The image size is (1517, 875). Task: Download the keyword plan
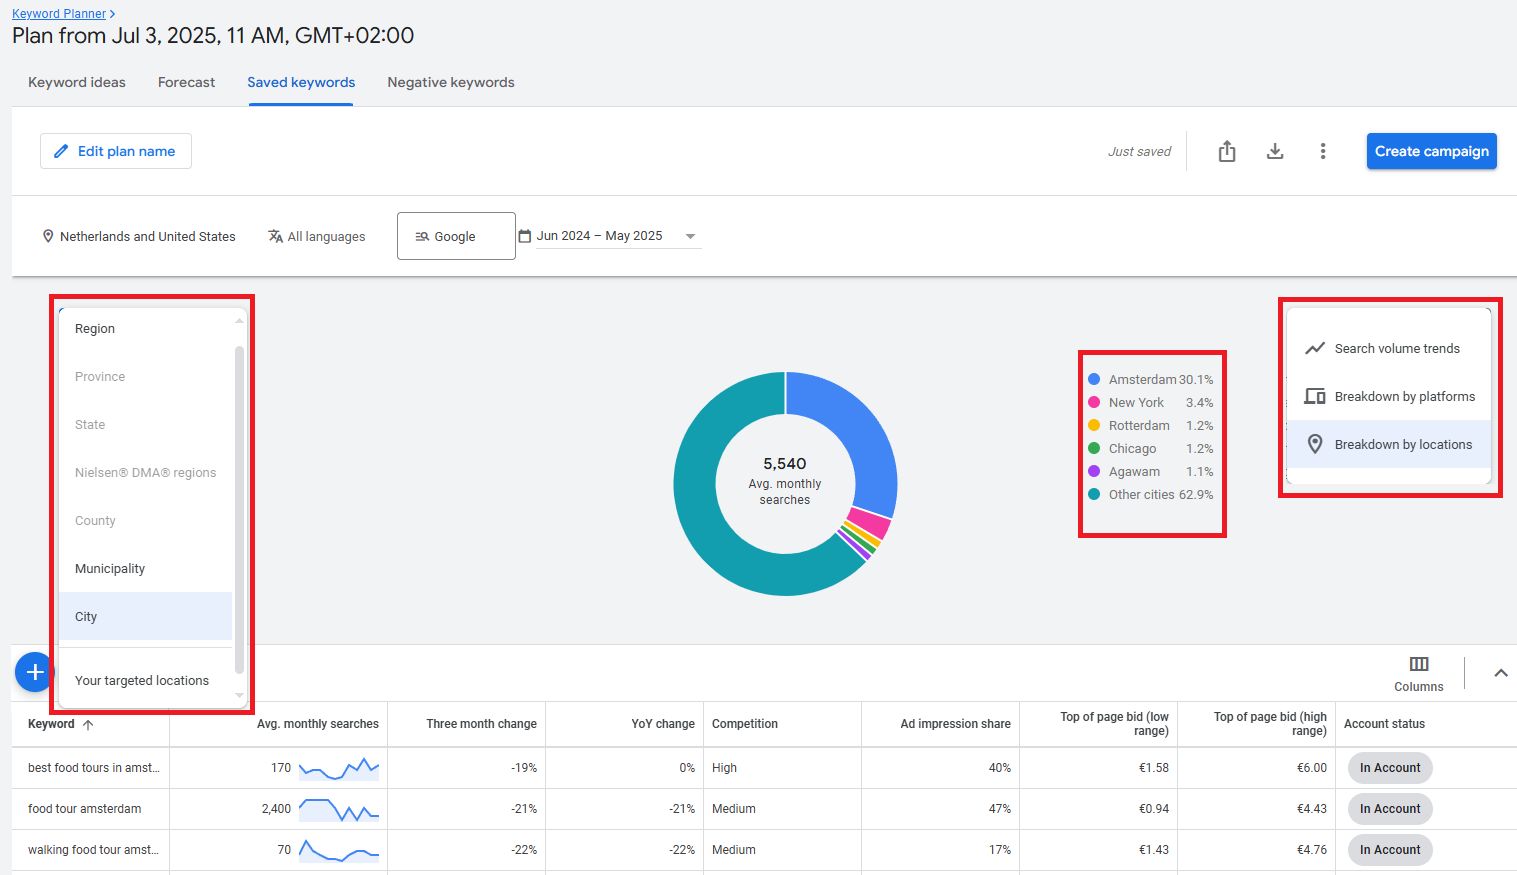[x=1275, y=150]
